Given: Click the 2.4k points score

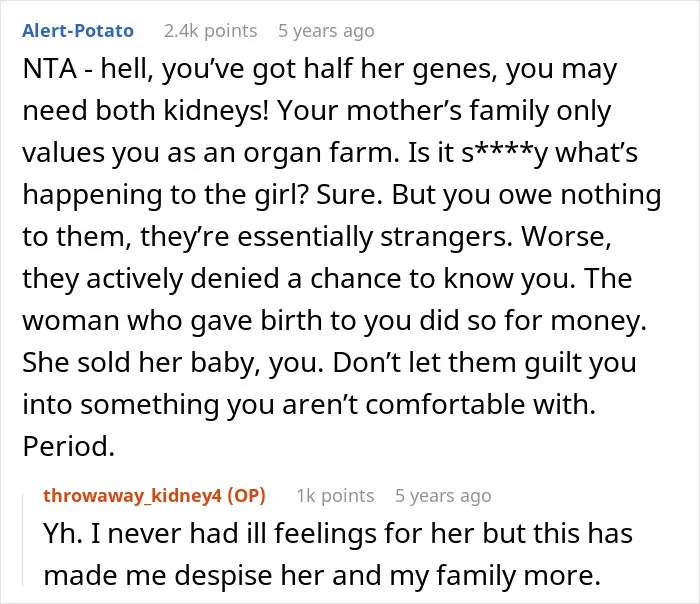Looking at the screenshot, I should 211,31.
